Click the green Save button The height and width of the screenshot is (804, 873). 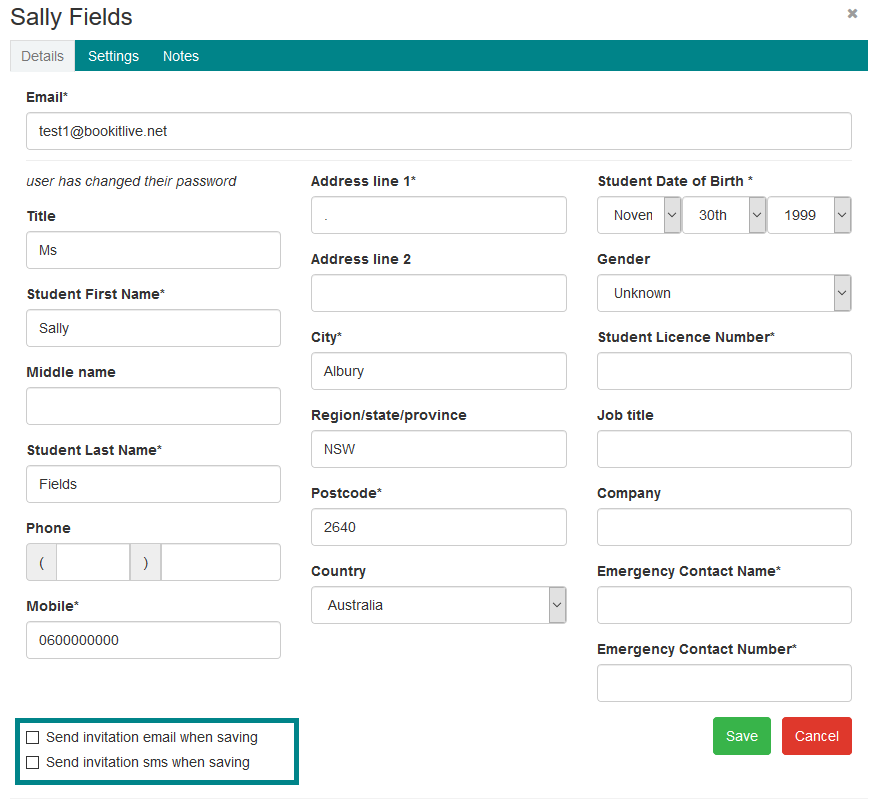[742, 736]
